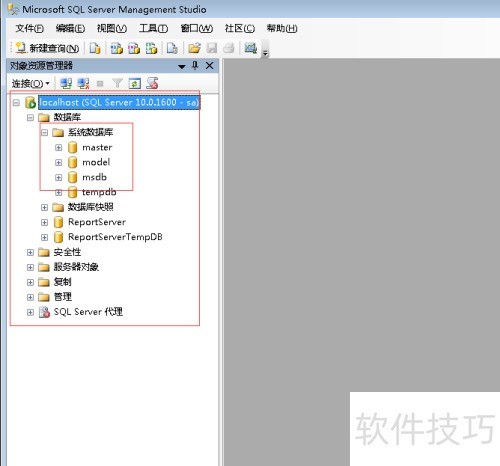Screen dimensions: 500x466
Task: Toggle auto-hide pin on Object Explorer
Action: [x=195, y=66]
